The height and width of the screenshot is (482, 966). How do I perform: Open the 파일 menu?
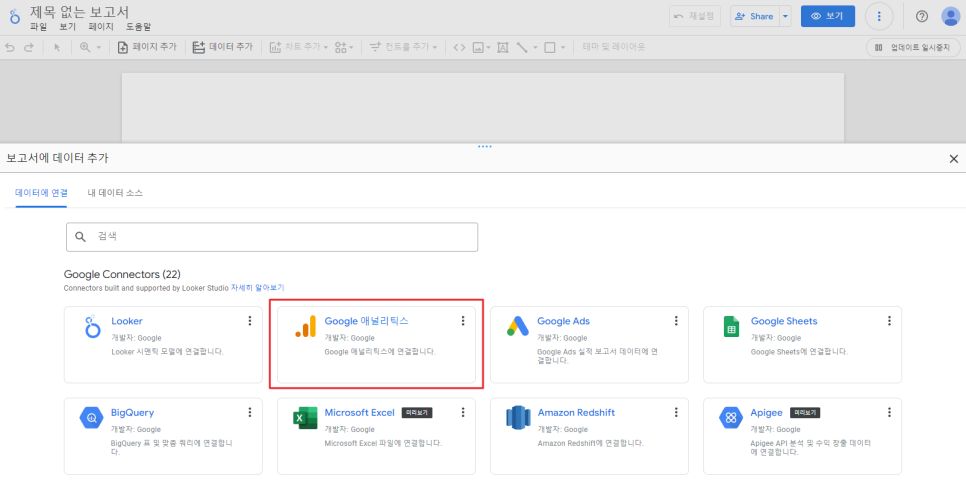click(x=38, y=27)
